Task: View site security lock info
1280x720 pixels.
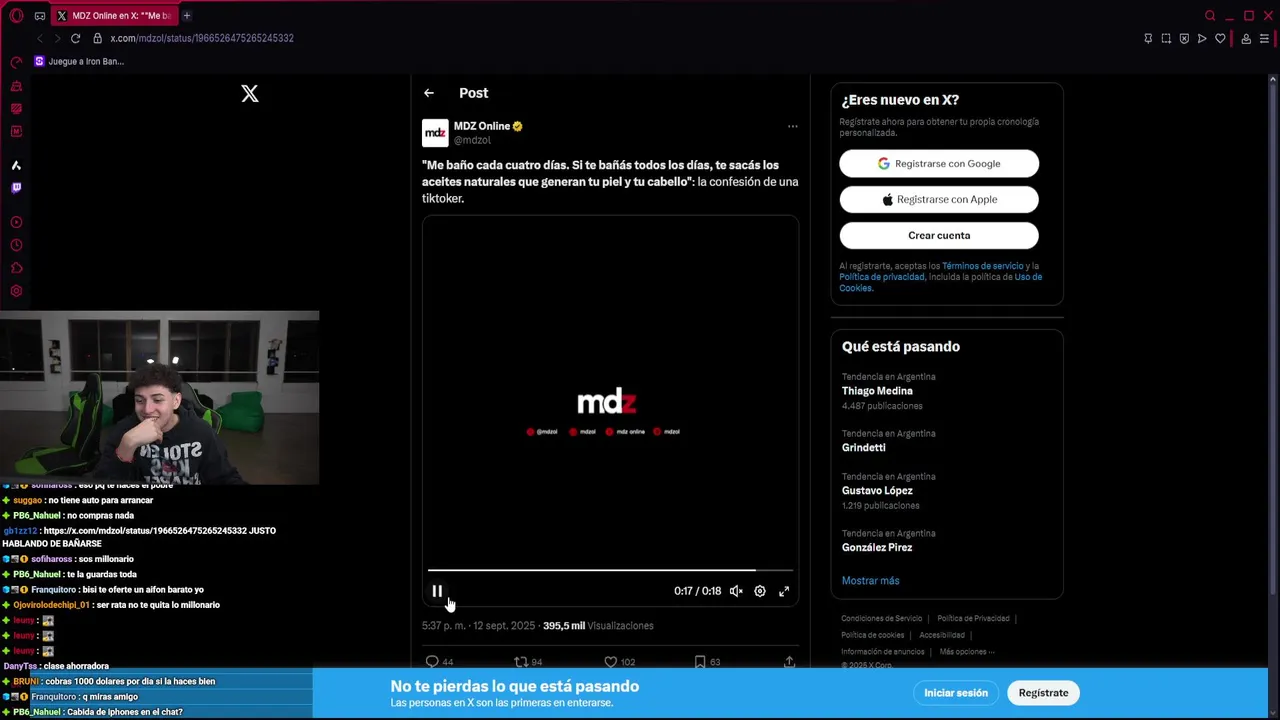Action: tap(97, 38)
